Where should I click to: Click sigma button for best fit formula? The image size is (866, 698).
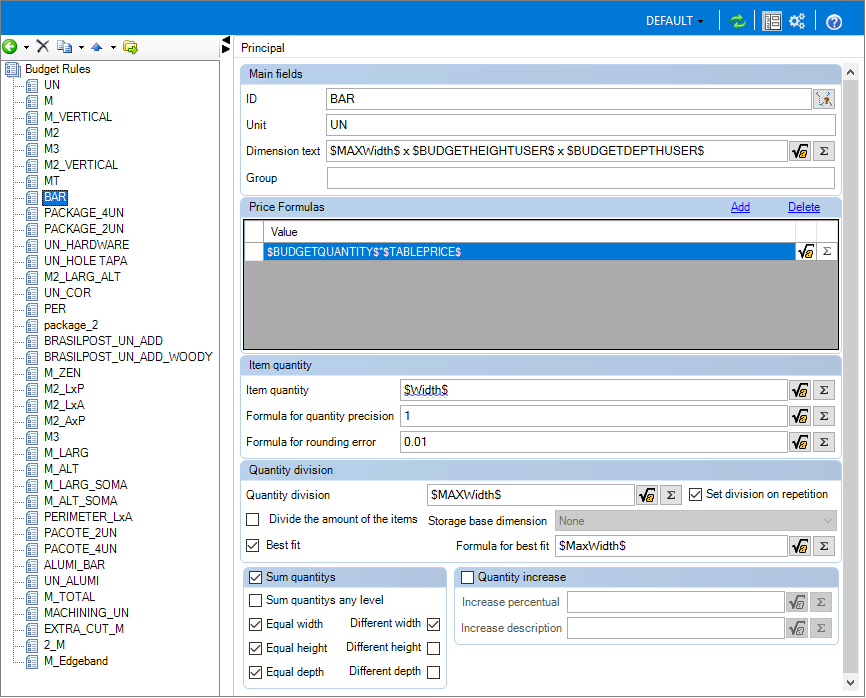[823, 546]
